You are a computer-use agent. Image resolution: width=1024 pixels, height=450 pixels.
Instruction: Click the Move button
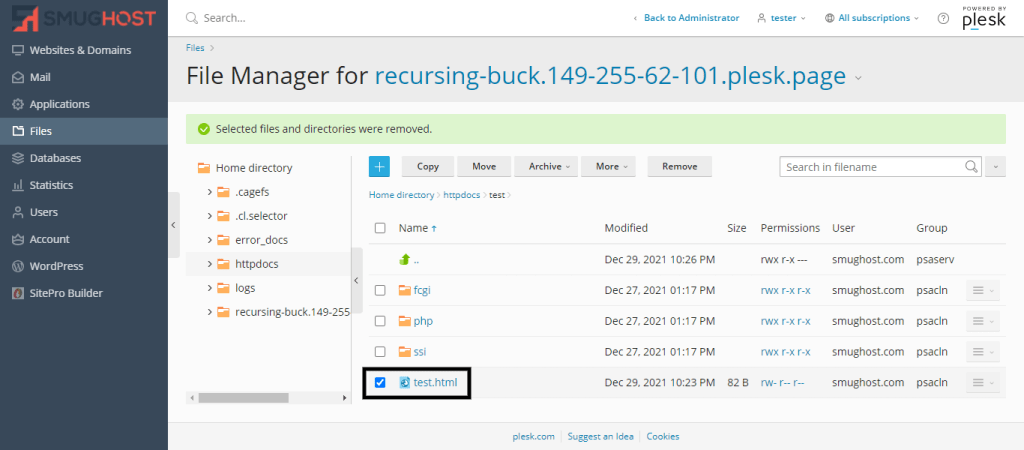pos(484,167)
